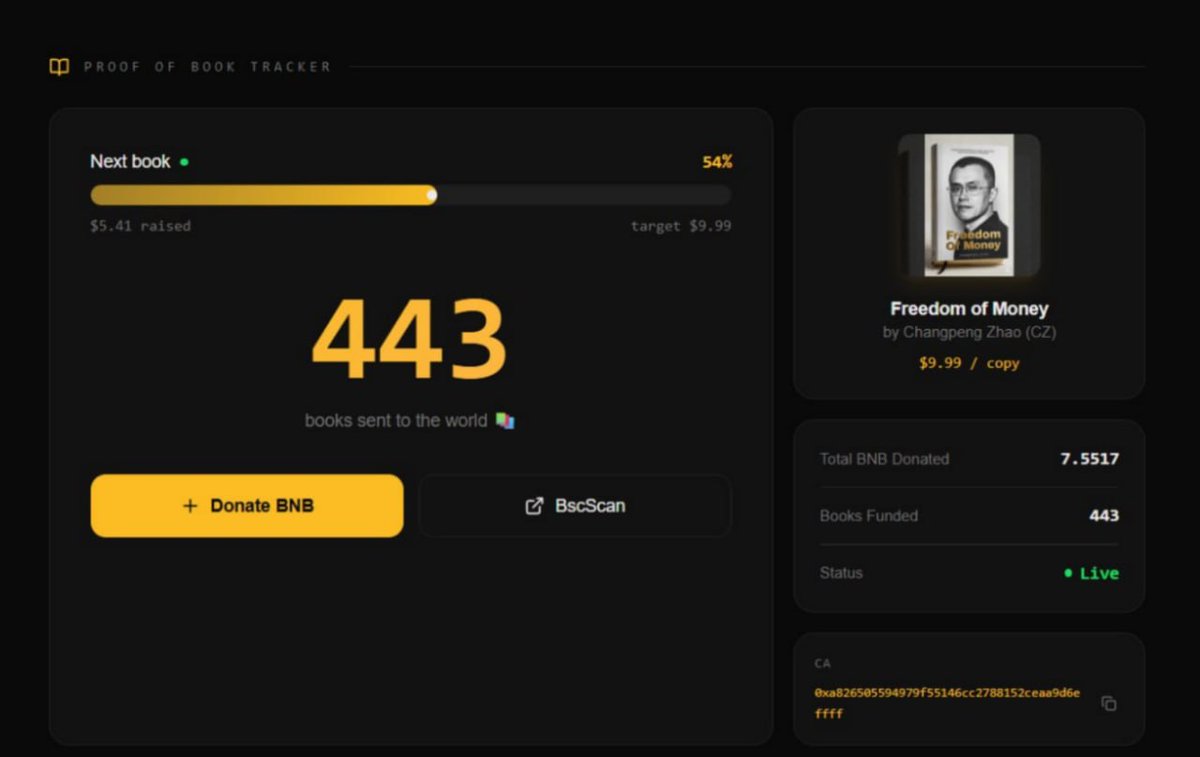Click the 'Next book' label

pos(130,162)
